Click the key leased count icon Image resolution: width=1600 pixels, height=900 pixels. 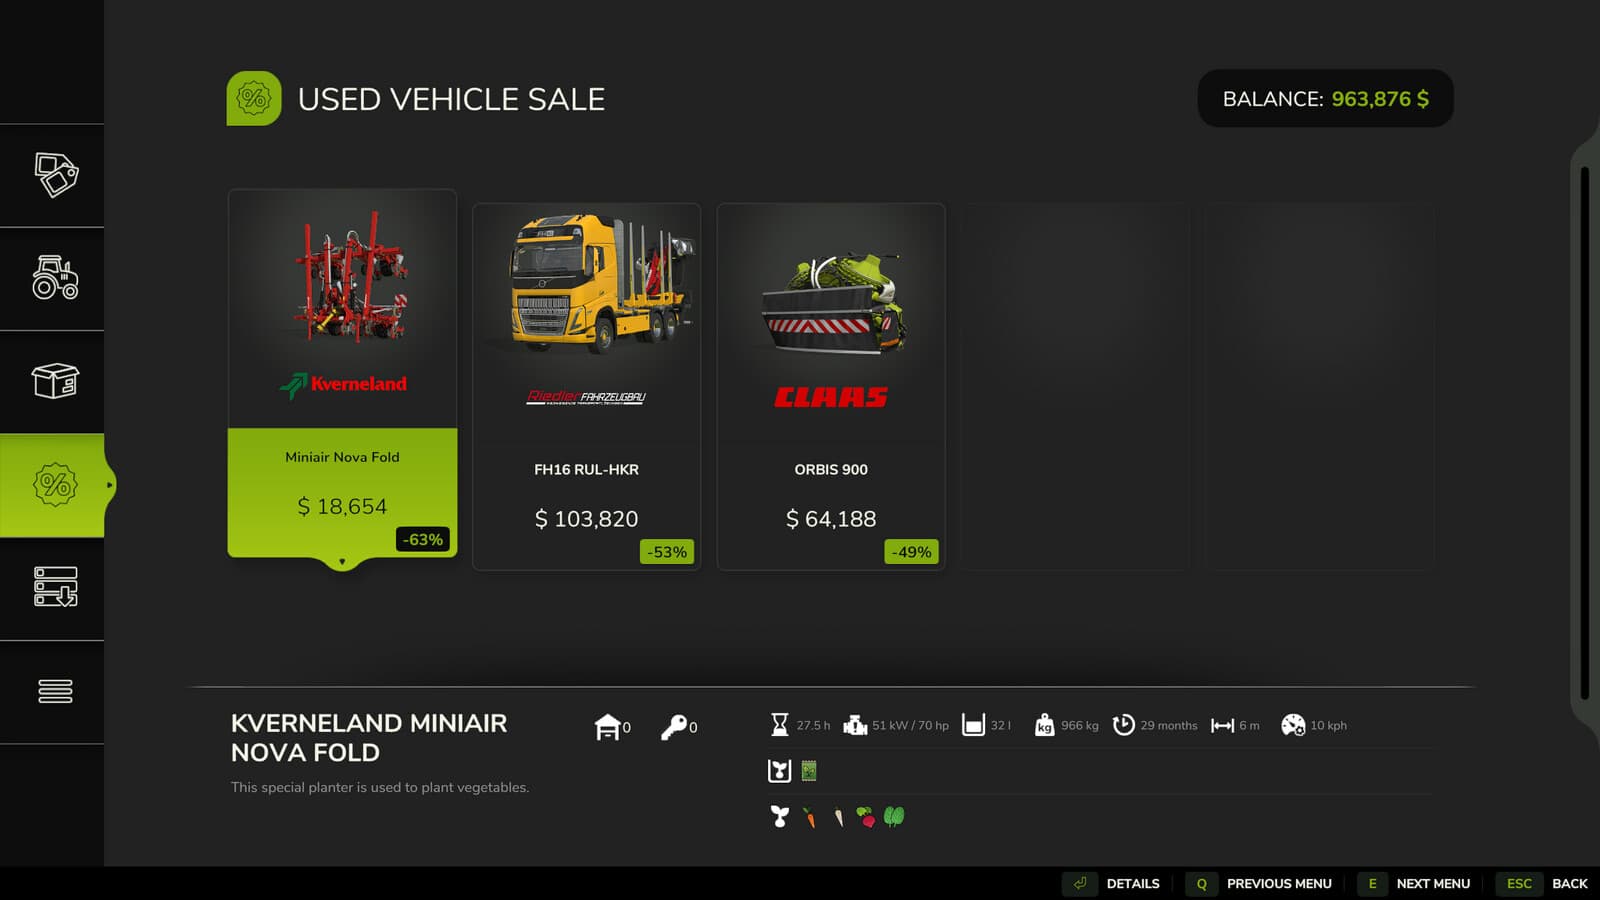coord(673,727)
